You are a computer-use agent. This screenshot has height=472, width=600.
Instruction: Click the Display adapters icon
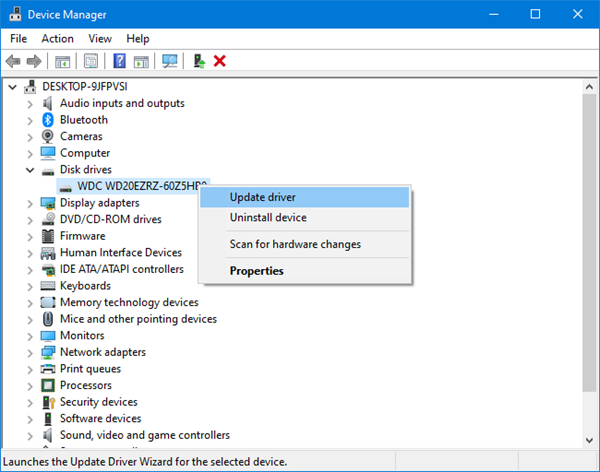click(x=48, y=203)
